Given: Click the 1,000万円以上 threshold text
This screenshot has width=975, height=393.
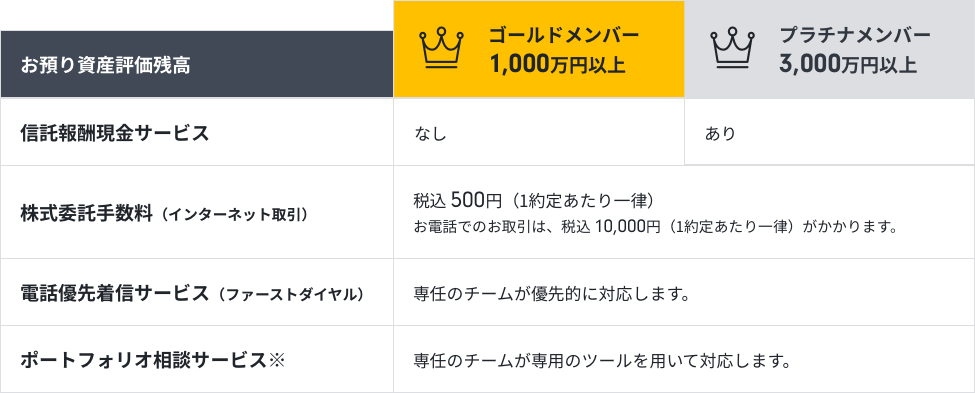Looking at the screenshot, I should pyautogui.click(x=557, y=64).
